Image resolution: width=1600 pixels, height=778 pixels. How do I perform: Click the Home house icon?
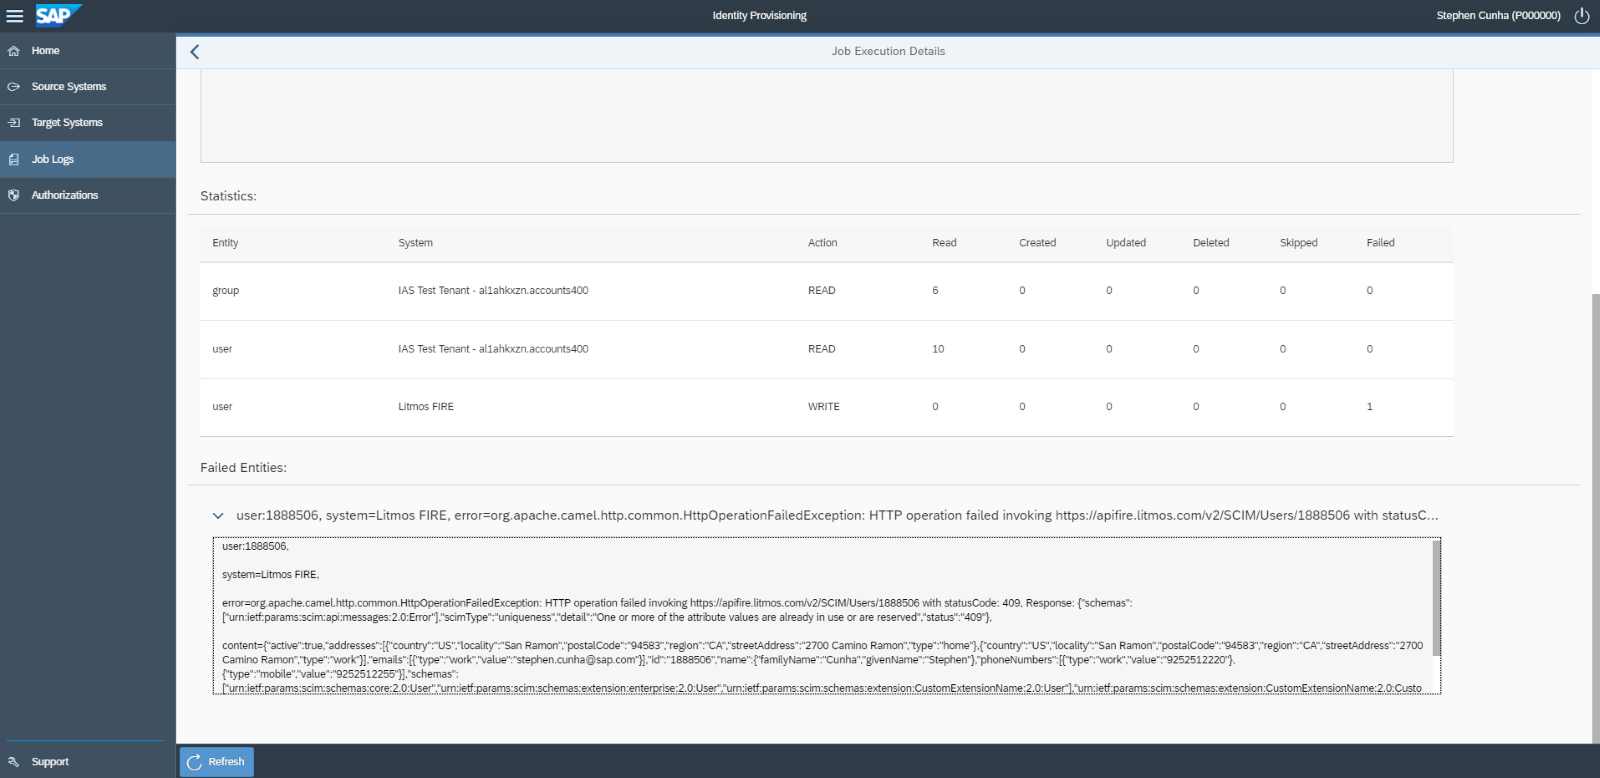14,51
